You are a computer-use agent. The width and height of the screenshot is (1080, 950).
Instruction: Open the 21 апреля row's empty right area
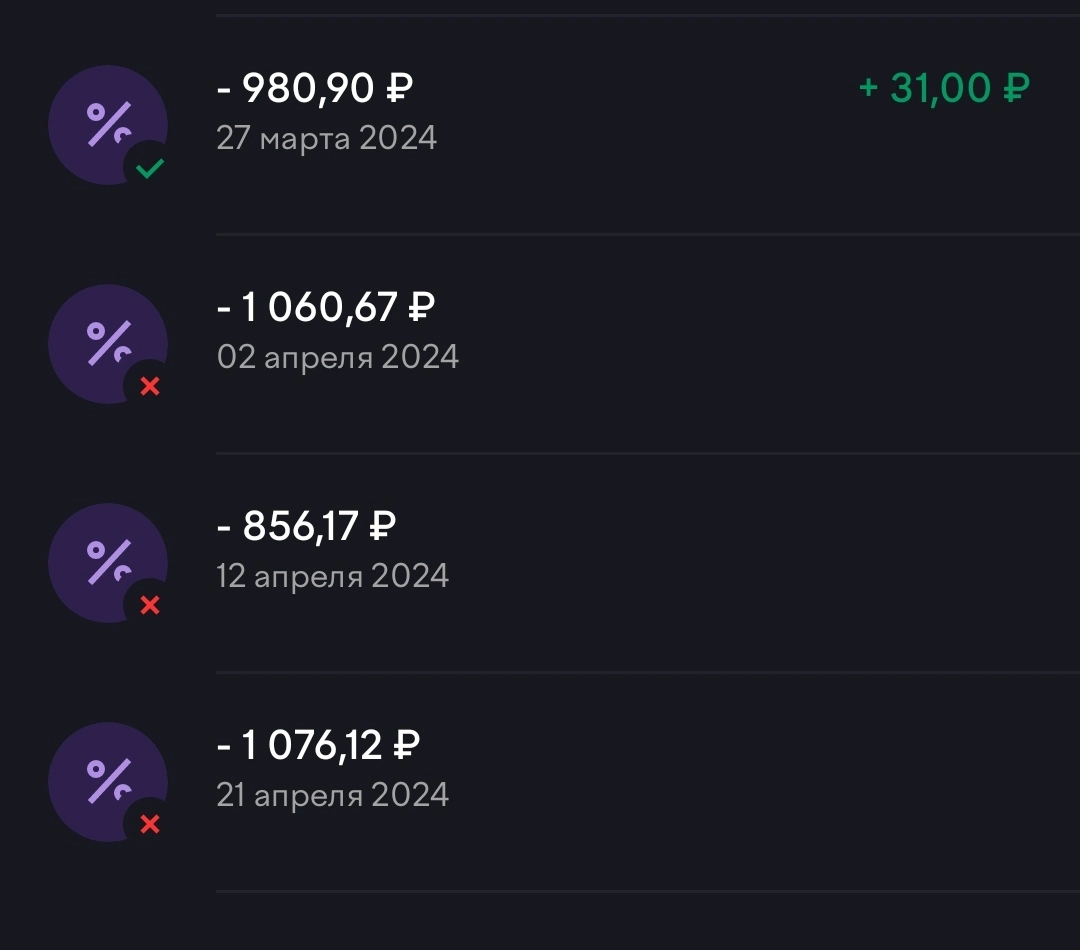(x=765, y=782)
